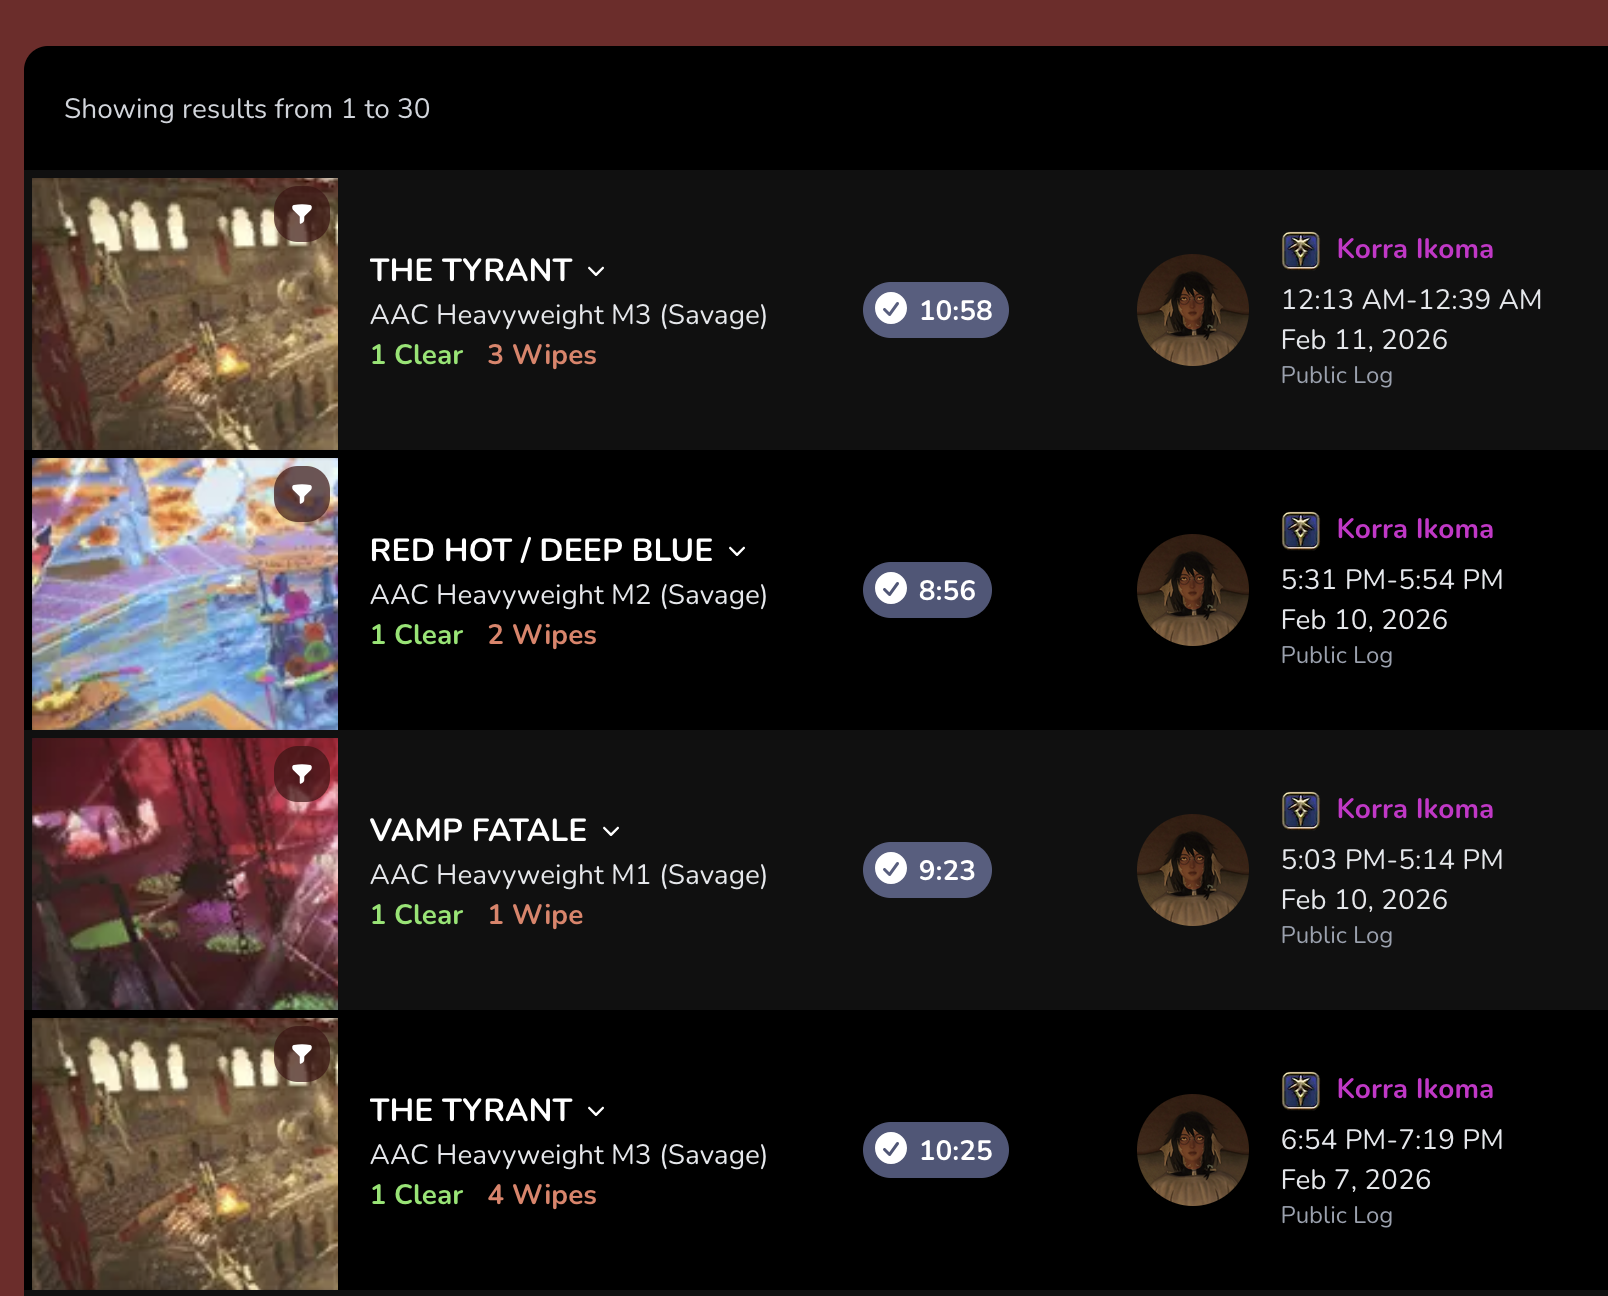Click job icon beside Korra Ikoma, Feb 7
Image resolution: width=1608 pixels, height=1296 pixels.
pos(1301,1090)
